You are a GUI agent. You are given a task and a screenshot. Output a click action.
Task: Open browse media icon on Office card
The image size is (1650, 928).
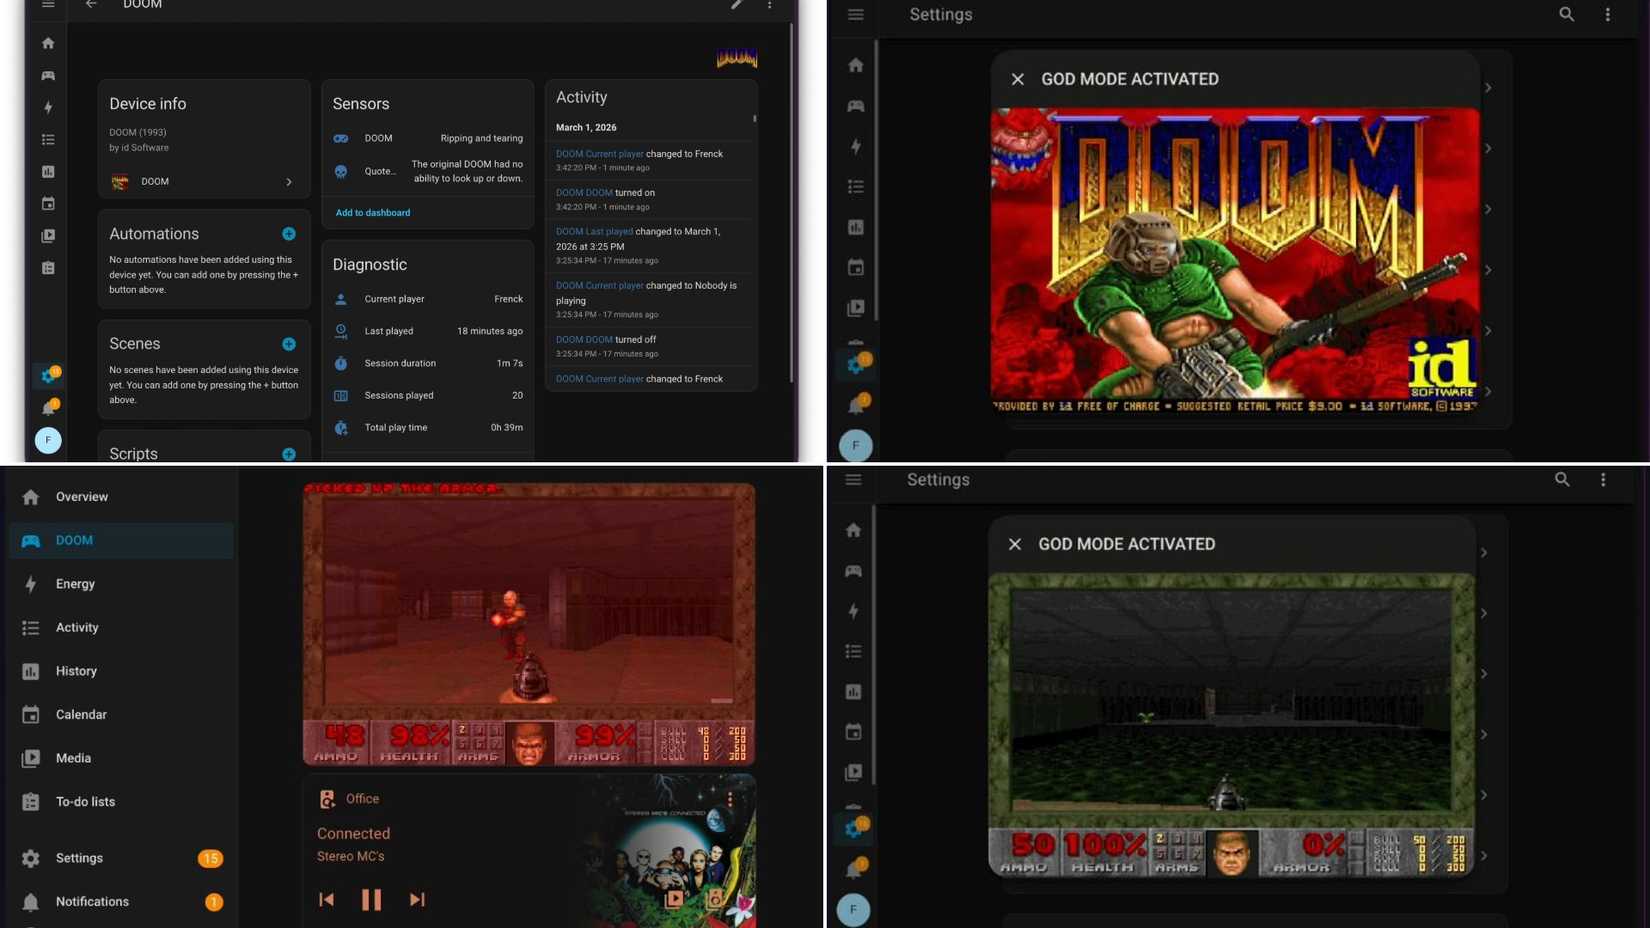point(675,898)
